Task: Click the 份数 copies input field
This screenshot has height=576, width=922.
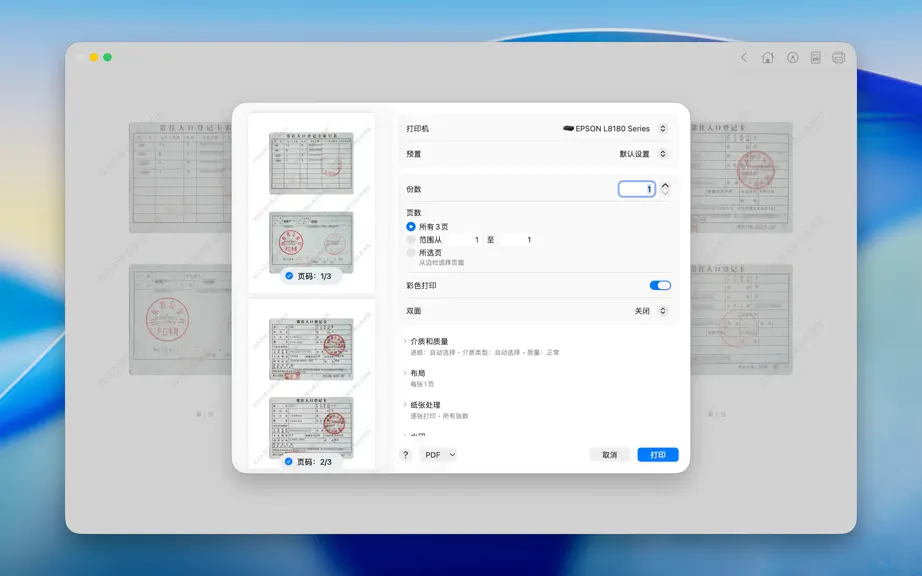Action: [x=637, y=189]
